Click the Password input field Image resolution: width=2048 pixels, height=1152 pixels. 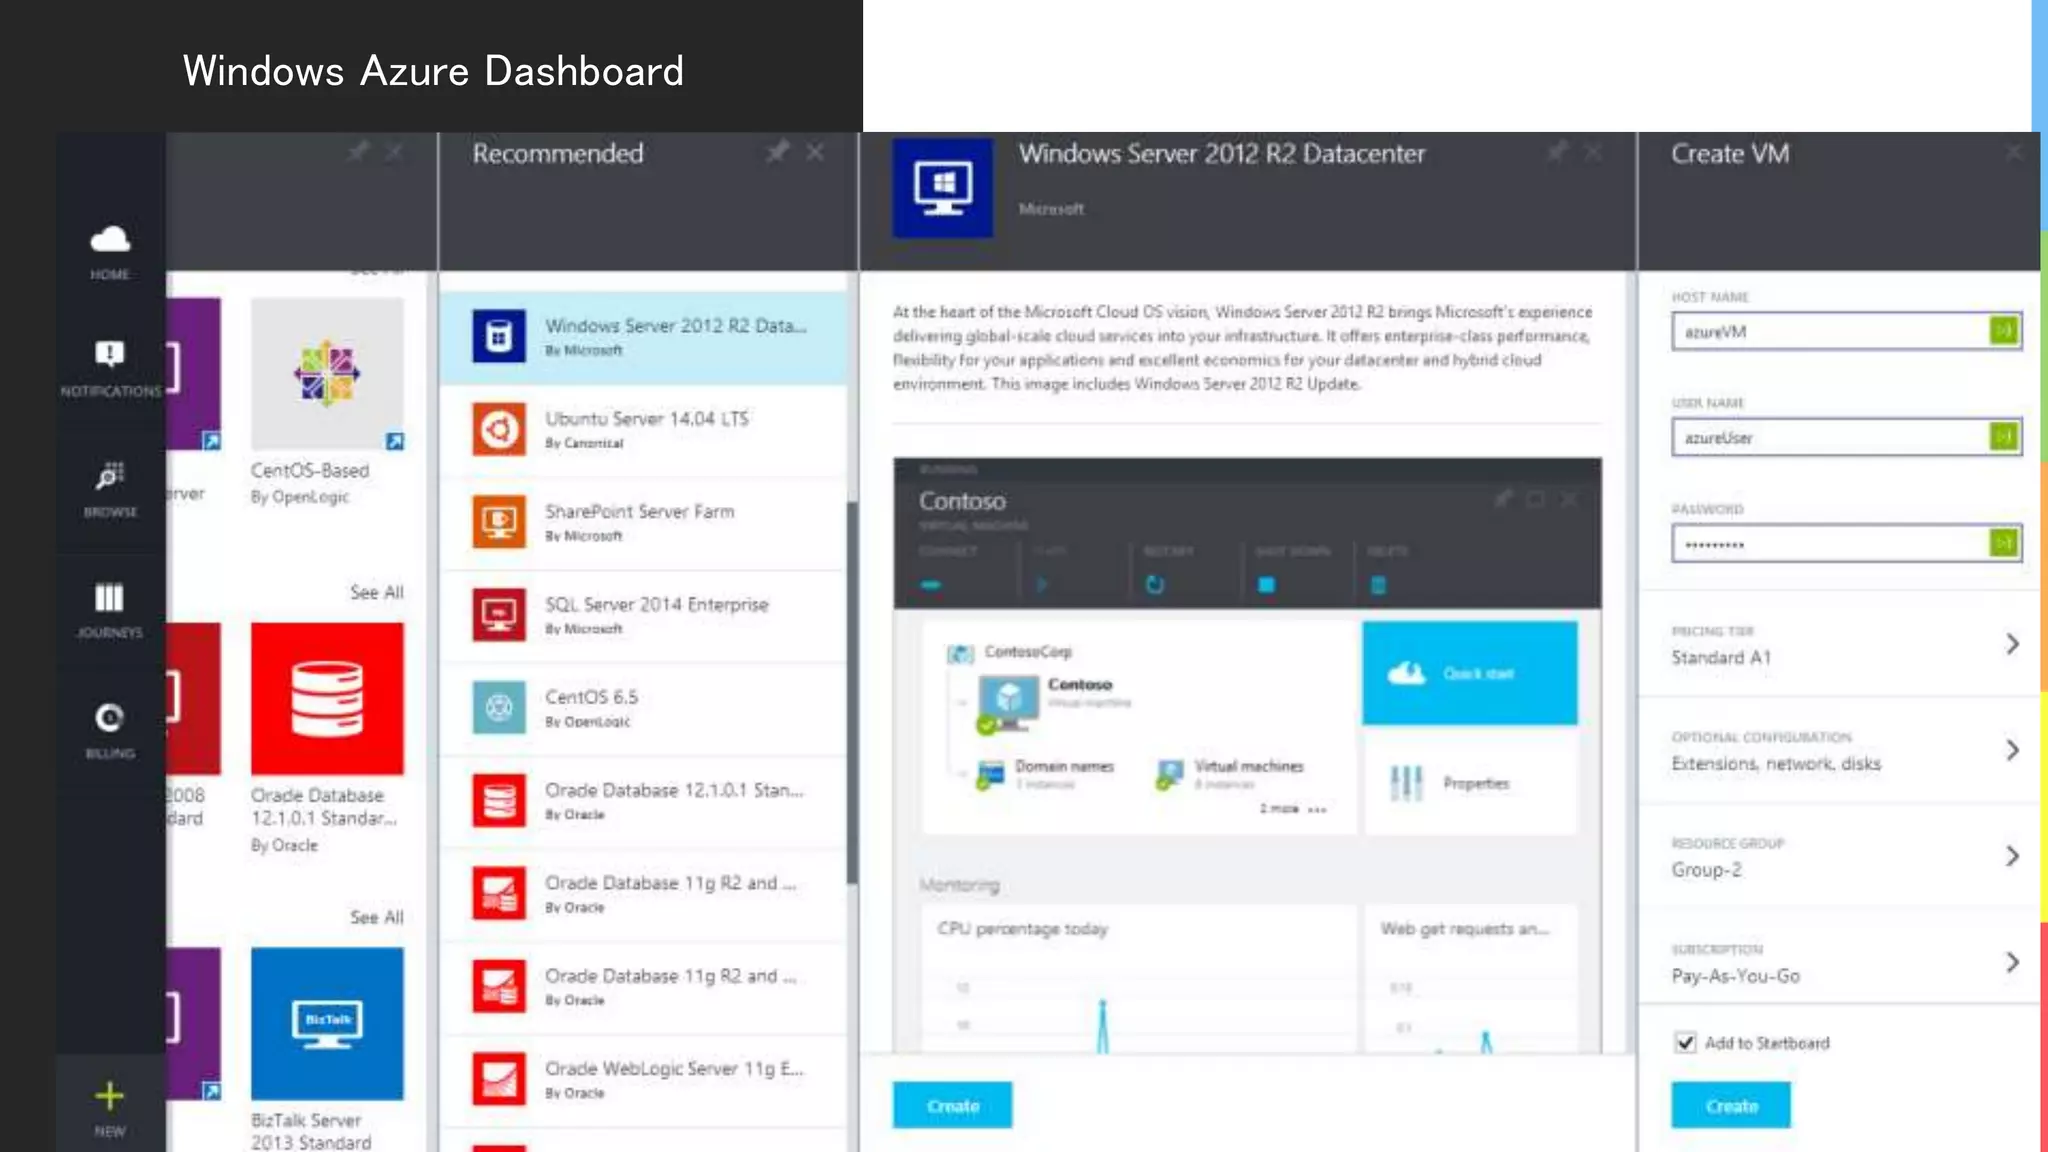(1847, 544)
